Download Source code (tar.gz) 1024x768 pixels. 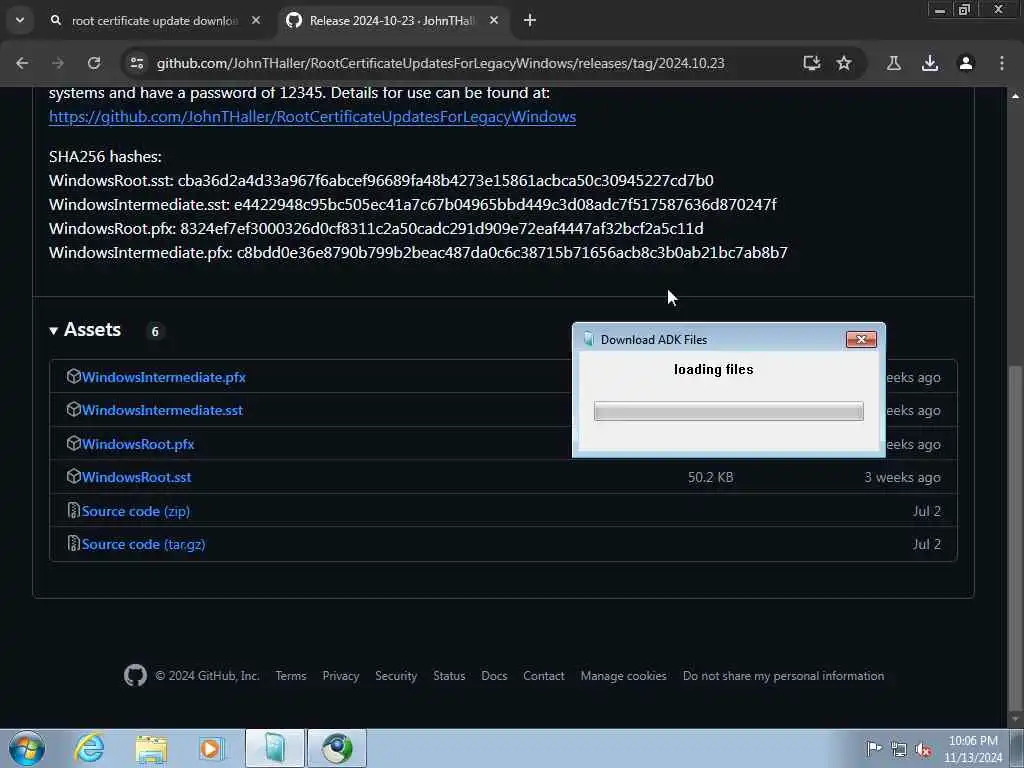pyautogui.click(x=143, y=545)
